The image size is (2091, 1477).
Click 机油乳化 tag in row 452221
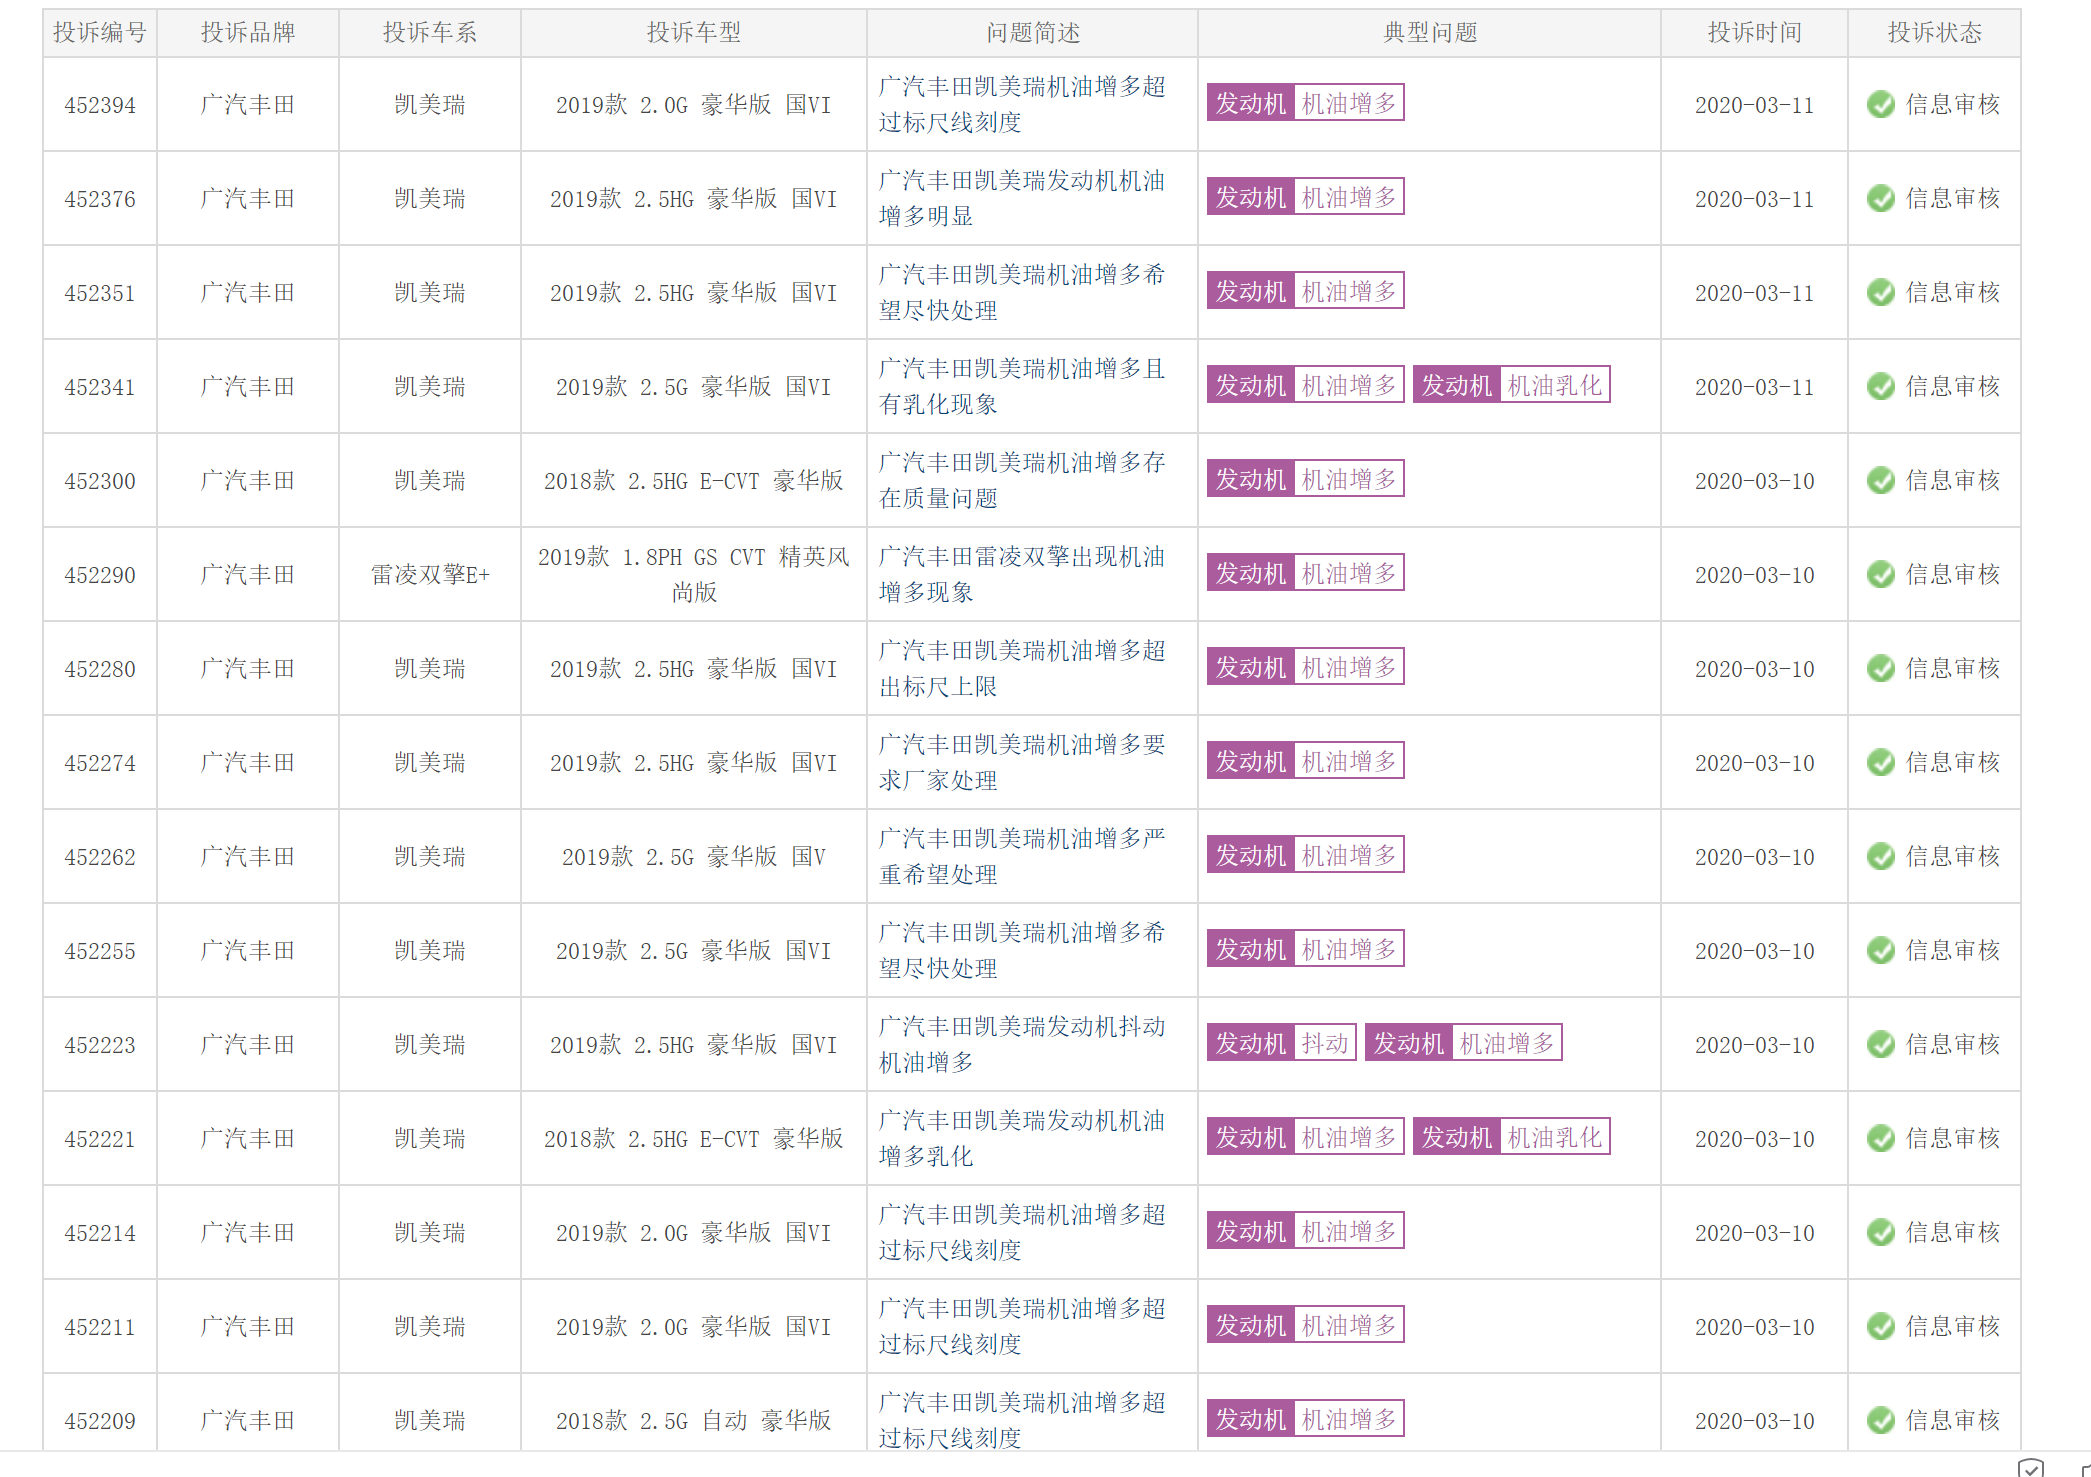point(1554,1137)
